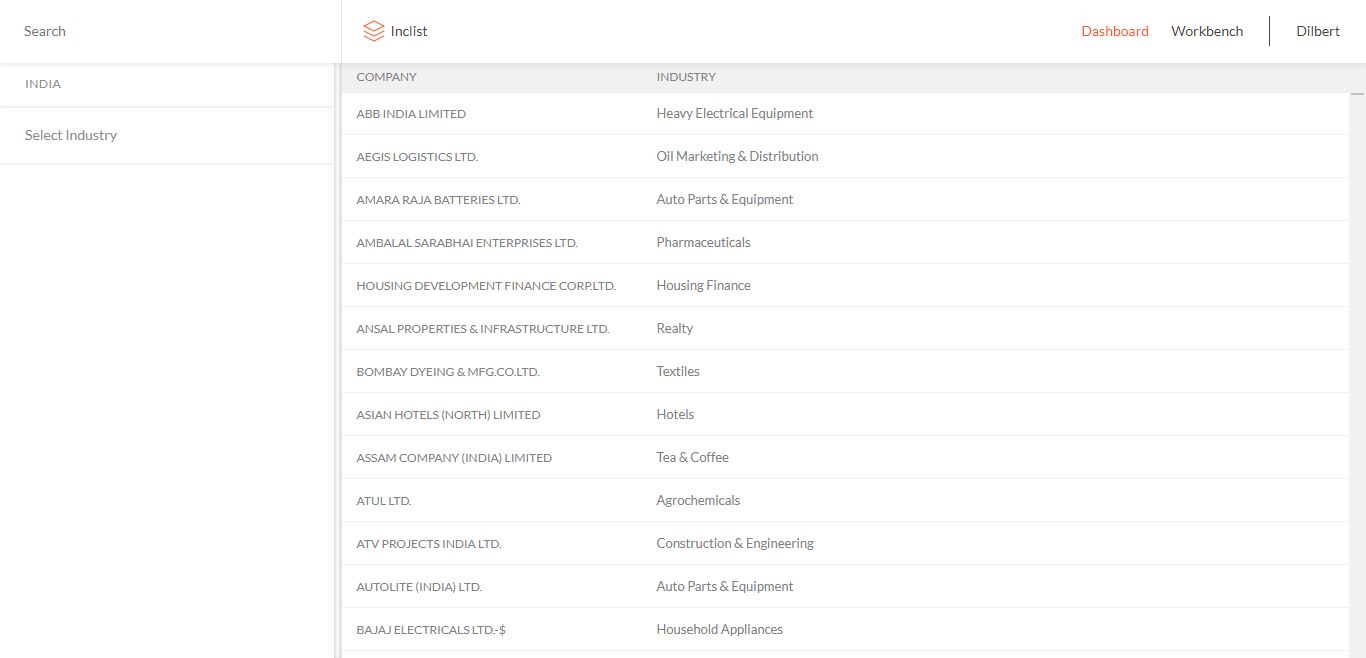Click the company list vertical scrollbar

click(1357, 370)
